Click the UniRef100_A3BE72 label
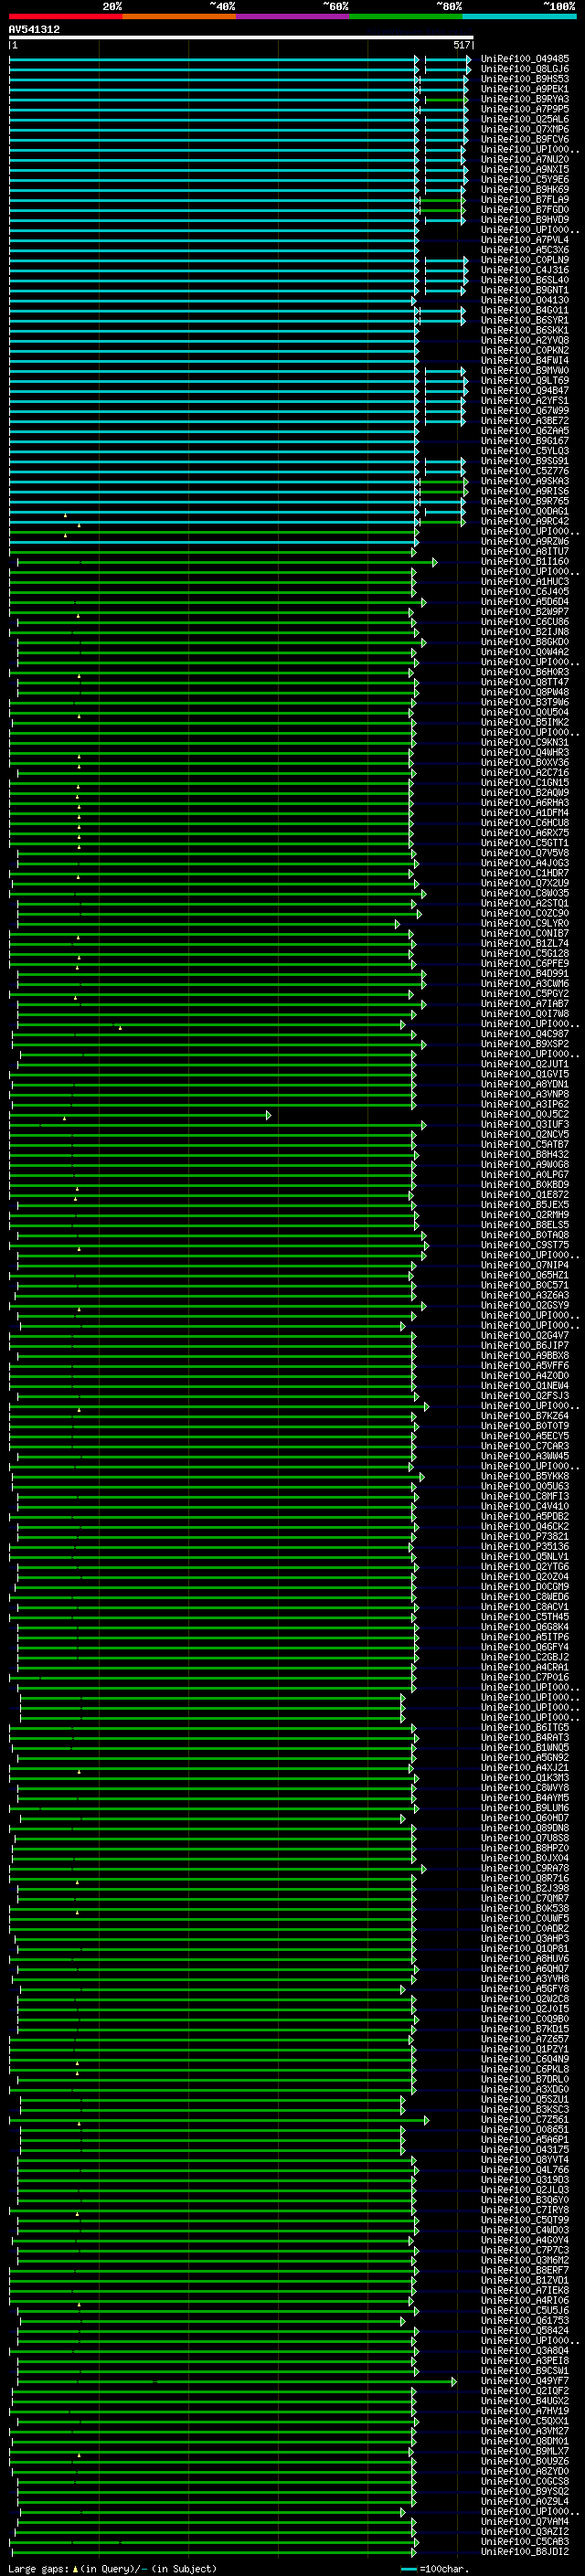The height and width of the screenshot is (2576, 585). pyautogui.click(x=525, y=421)
